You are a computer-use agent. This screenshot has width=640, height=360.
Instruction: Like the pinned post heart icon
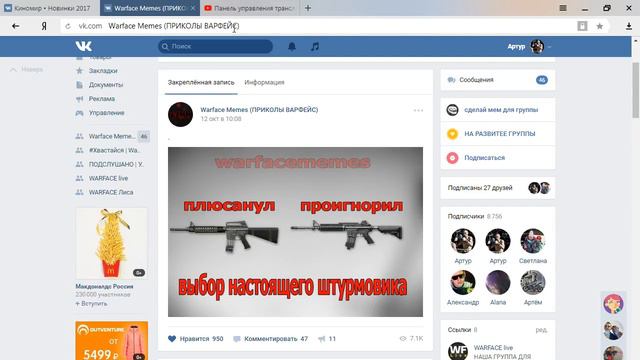(172, 338)
